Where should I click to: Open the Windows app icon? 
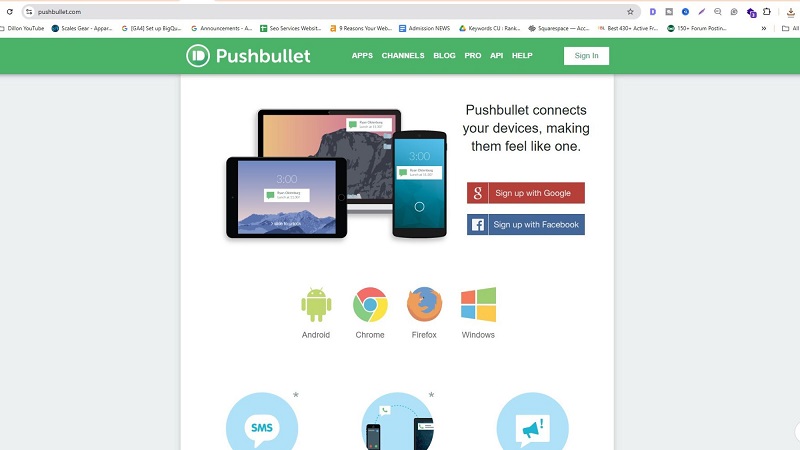[478, 305]
